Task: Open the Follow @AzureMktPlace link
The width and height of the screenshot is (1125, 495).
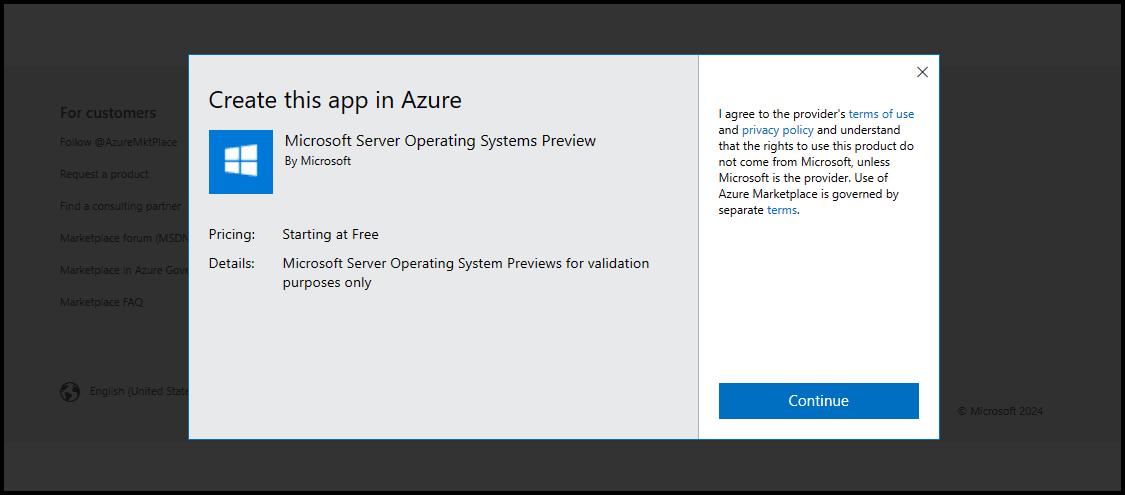Action: 118,142
